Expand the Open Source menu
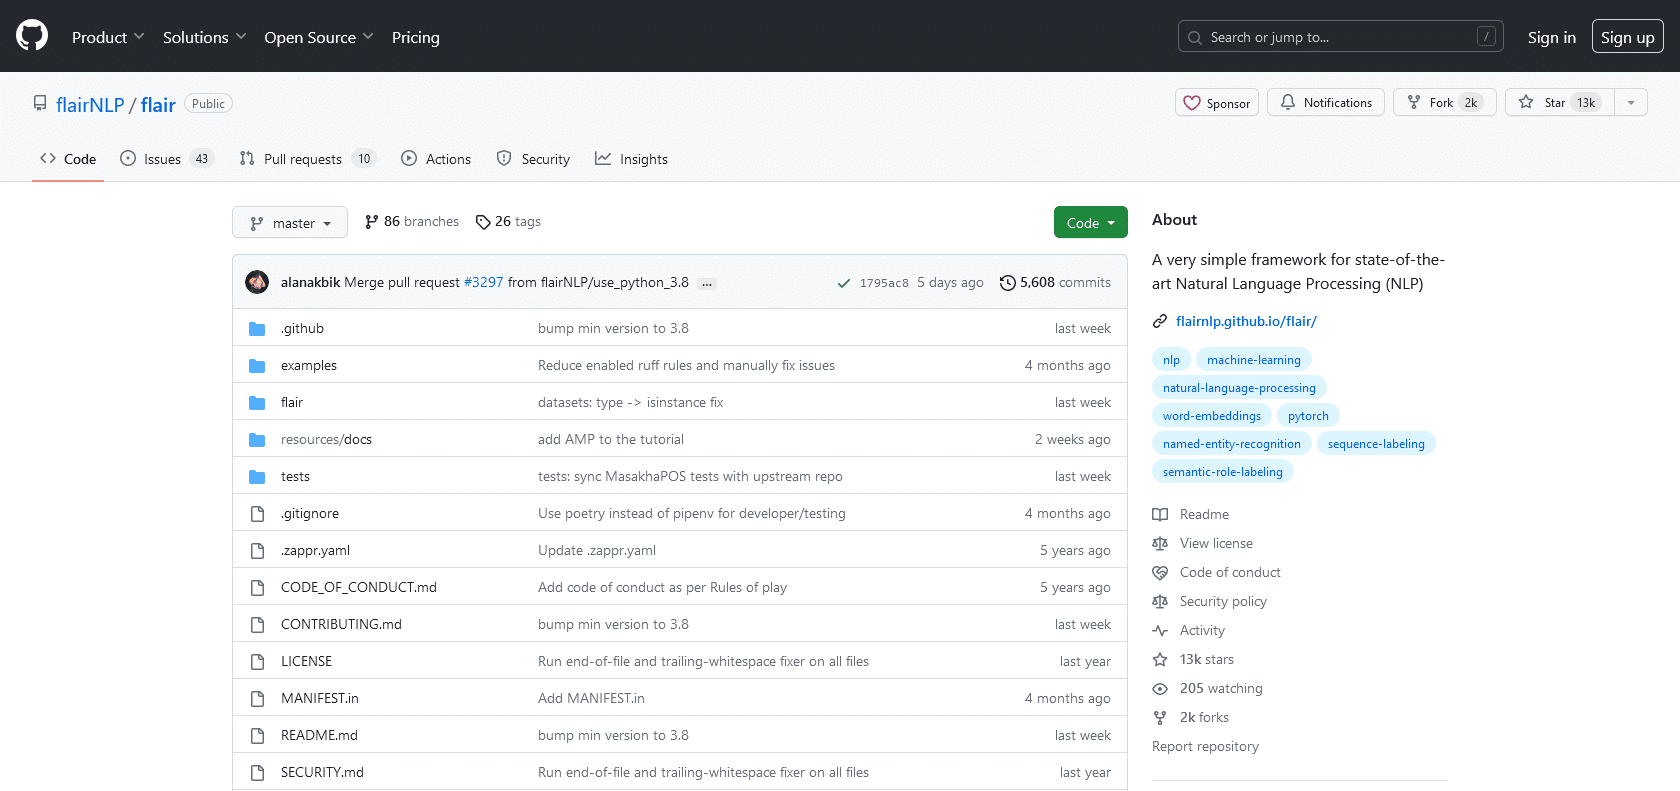The height and width of the screenshot is (791, 1680). coord(319,37)
